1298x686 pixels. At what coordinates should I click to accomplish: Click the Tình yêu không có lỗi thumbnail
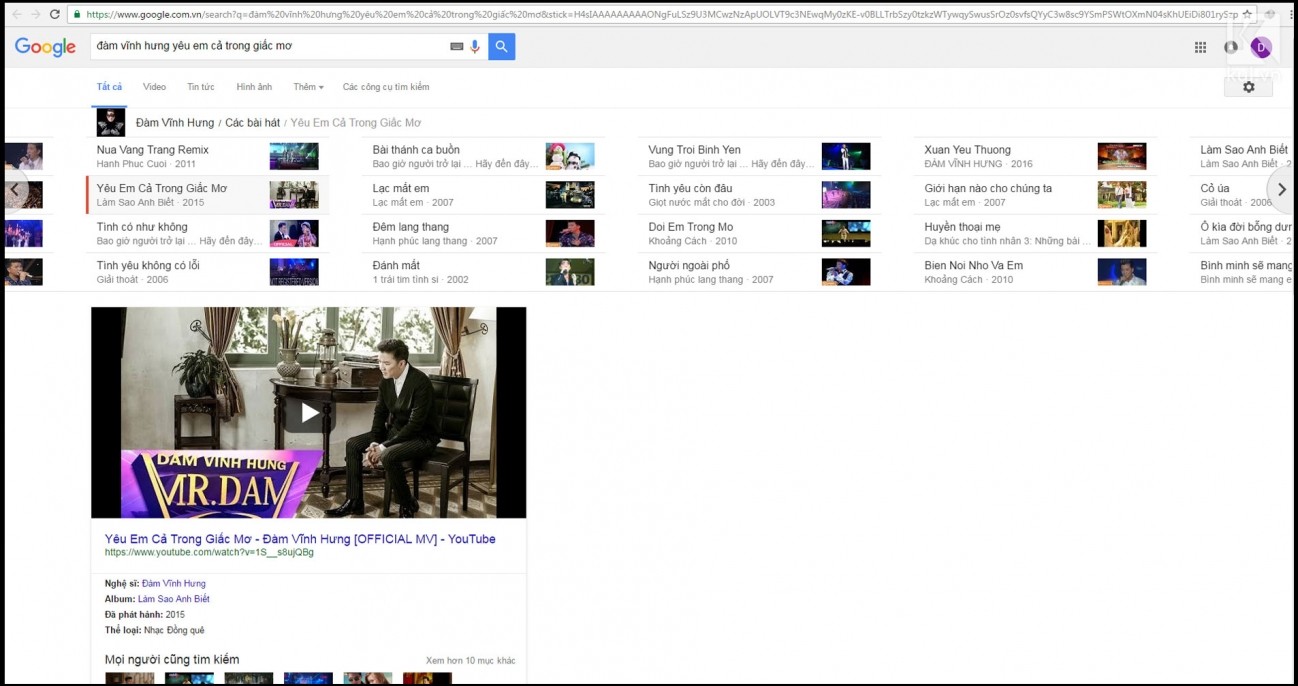pos(294,272)
